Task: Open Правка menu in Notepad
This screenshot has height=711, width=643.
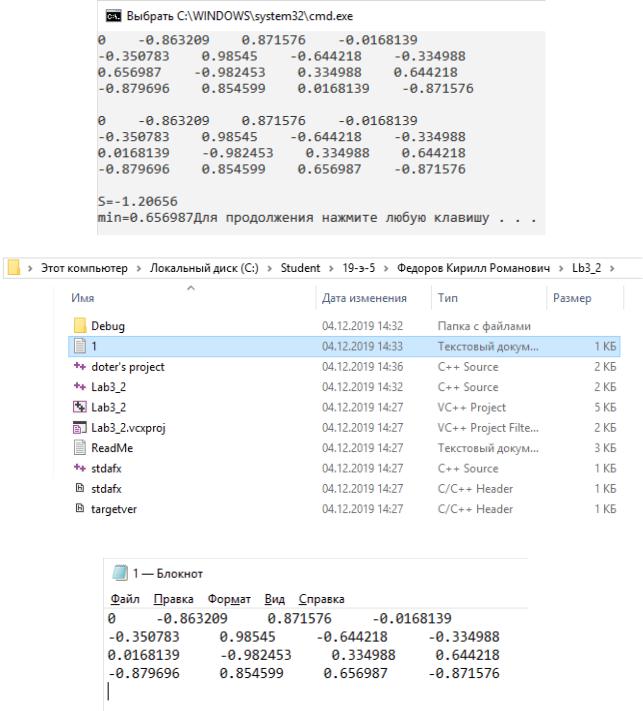Action: coord(173,599)
